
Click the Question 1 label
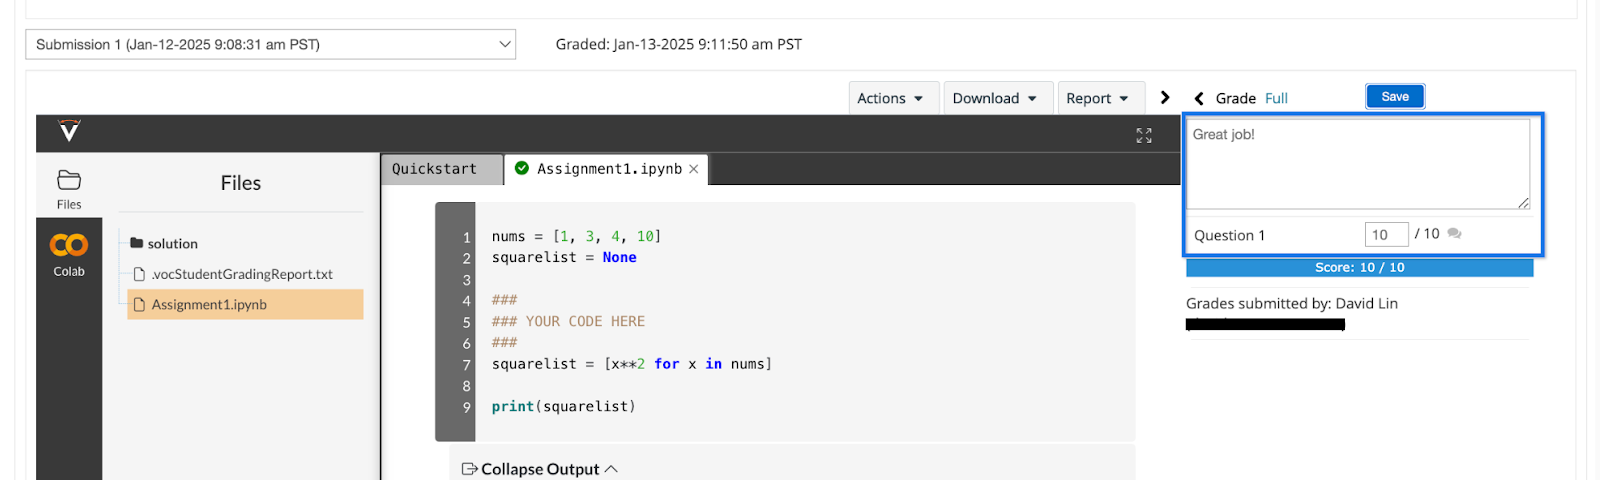pos(1229,235)
